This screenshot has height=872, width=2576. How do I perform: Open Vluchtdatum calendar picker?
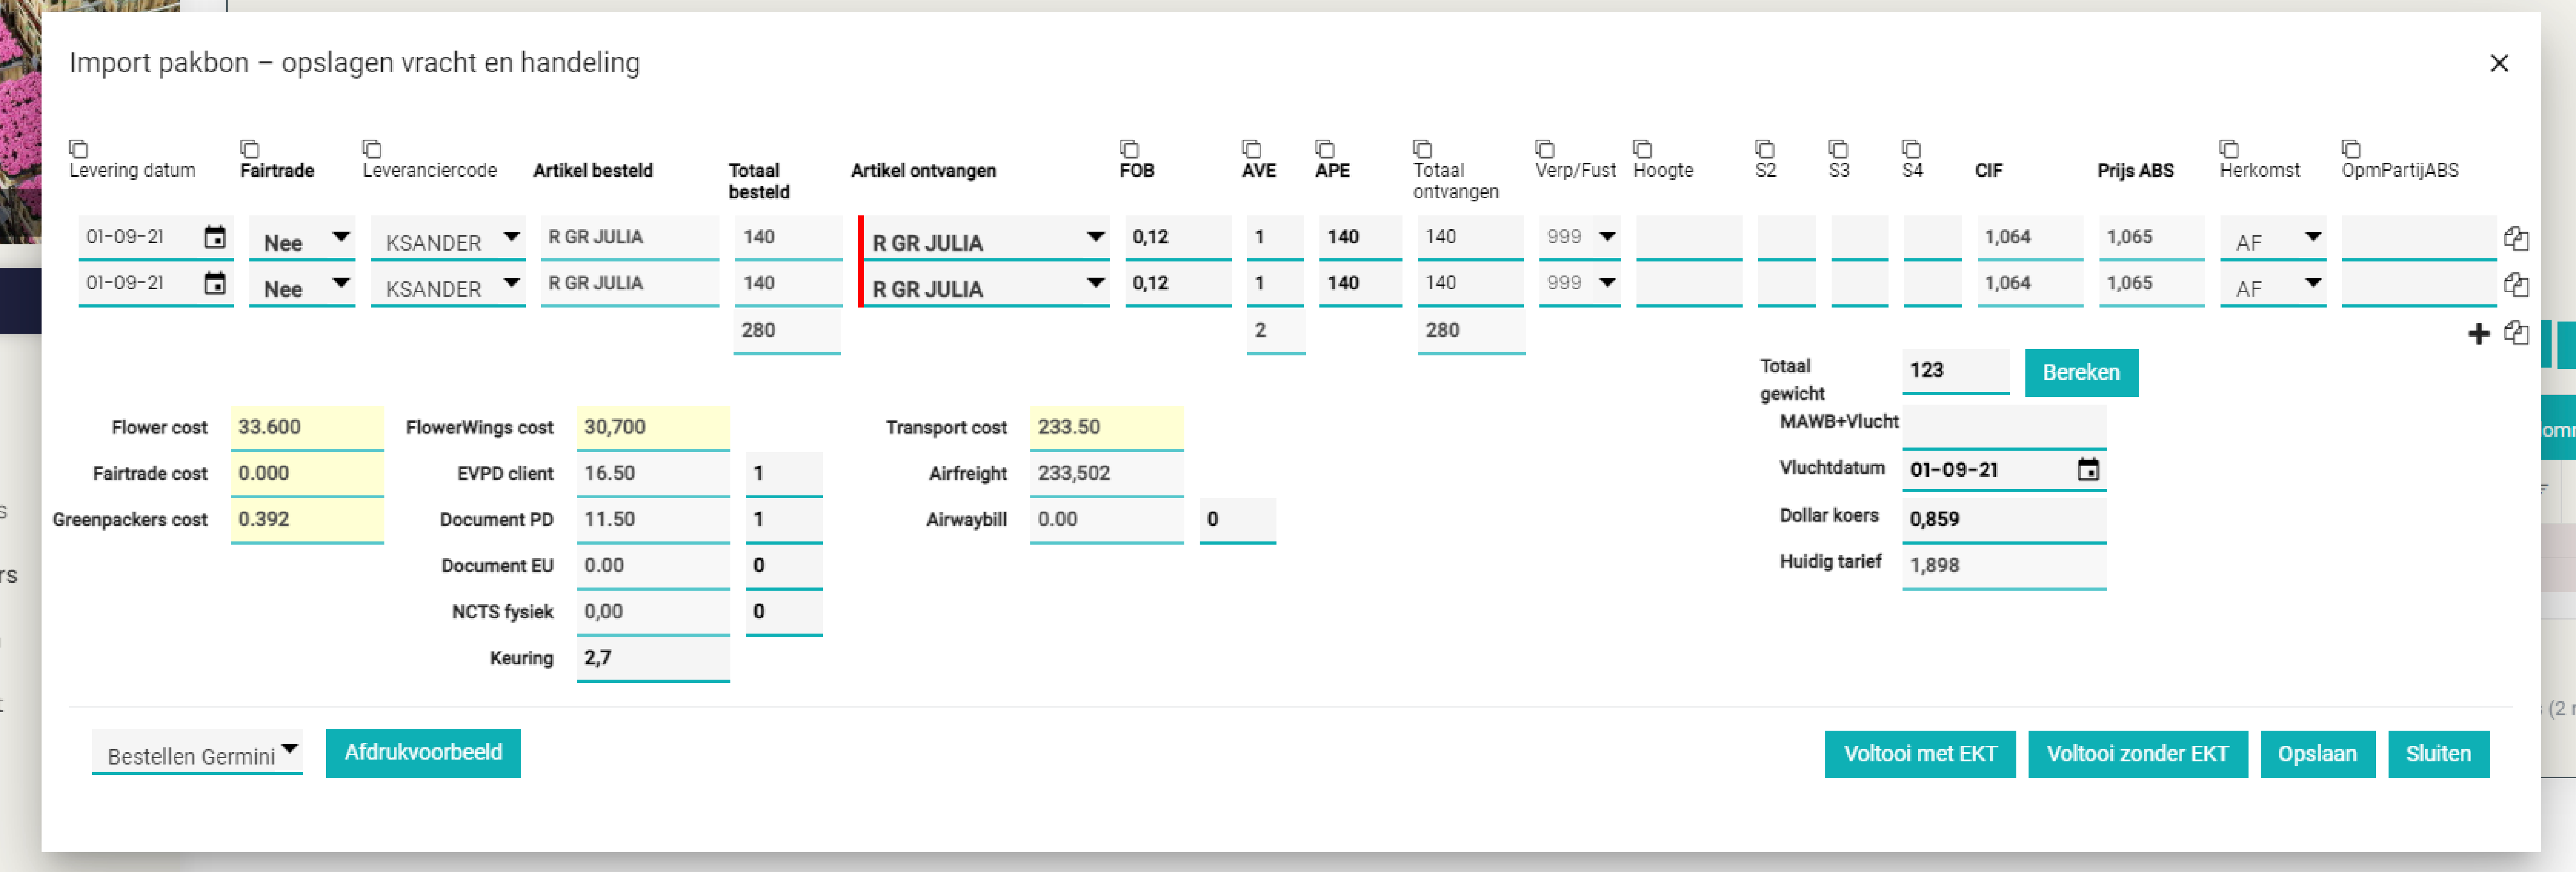[2088, 469]
